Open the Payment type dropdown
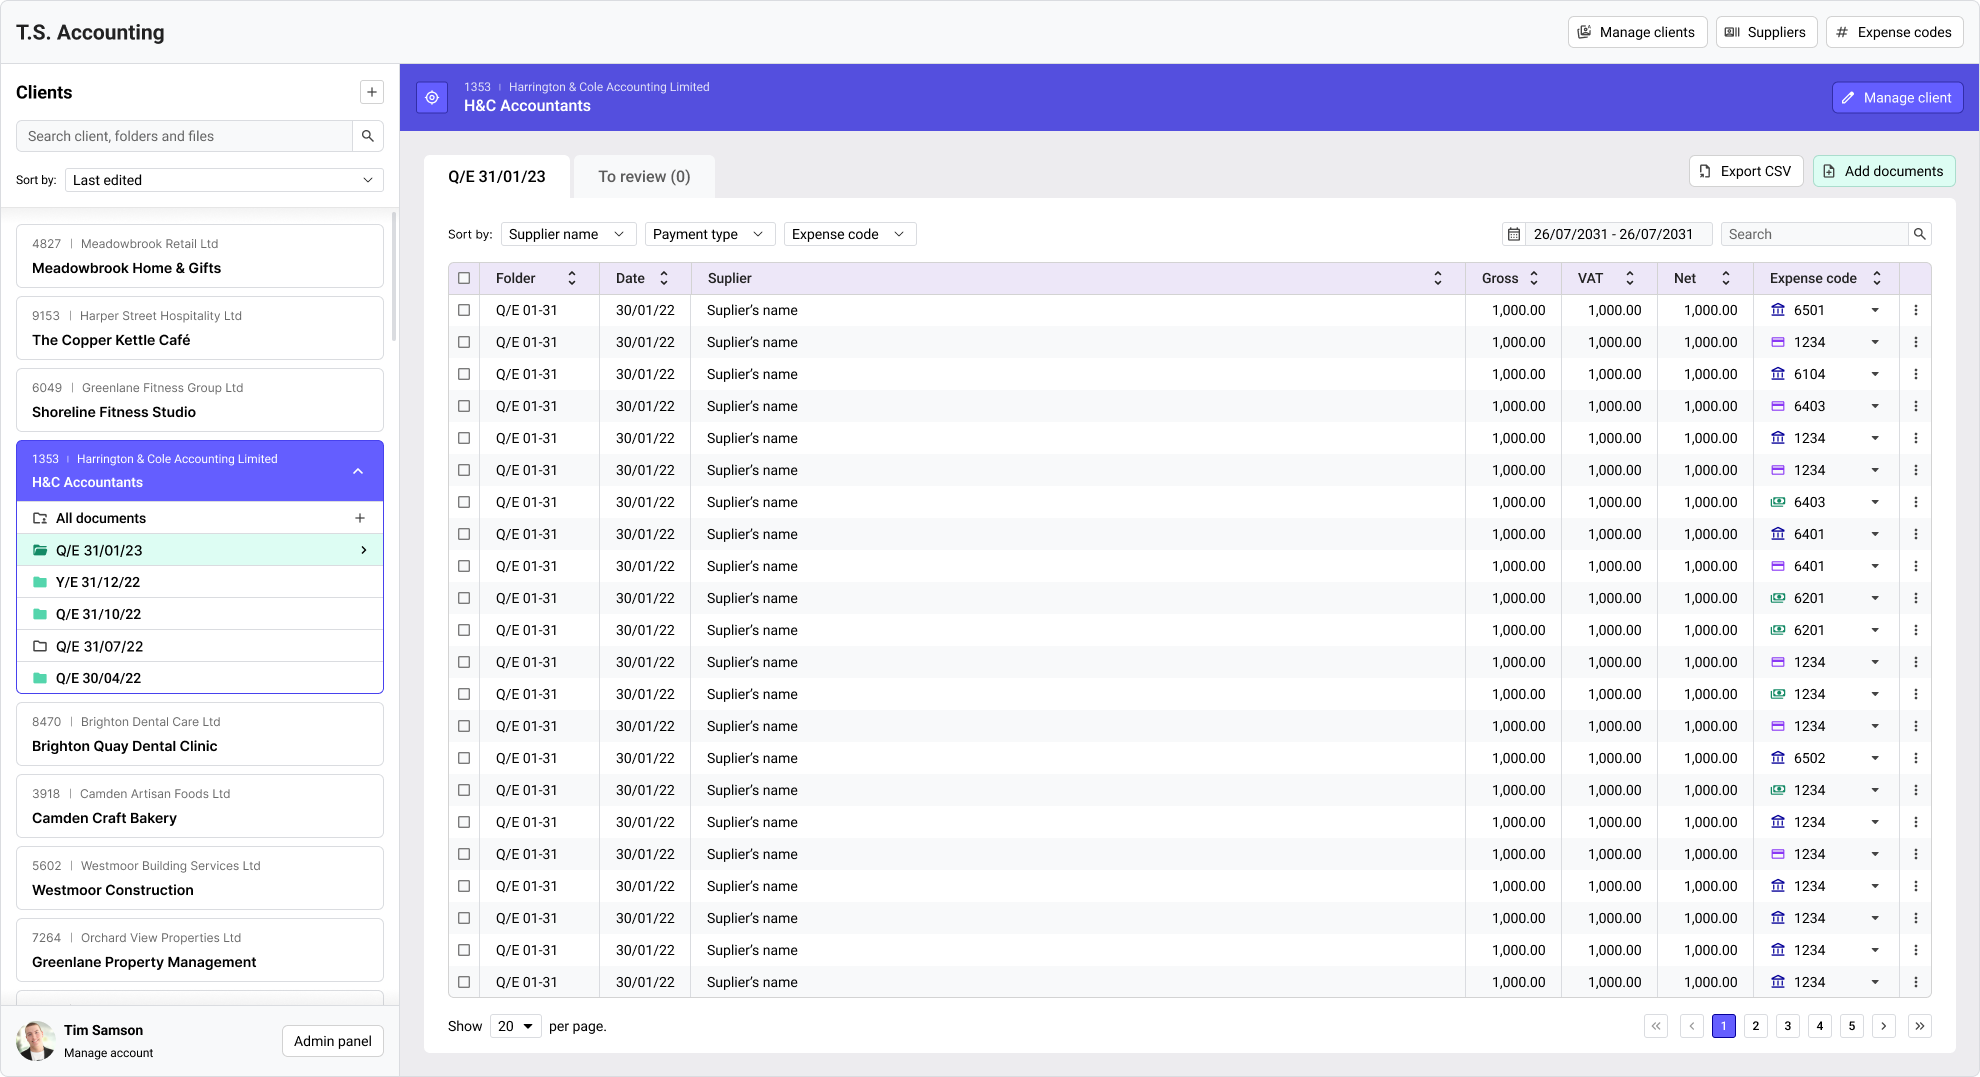The image size is (1980, 1077). [x=708, y=234]
